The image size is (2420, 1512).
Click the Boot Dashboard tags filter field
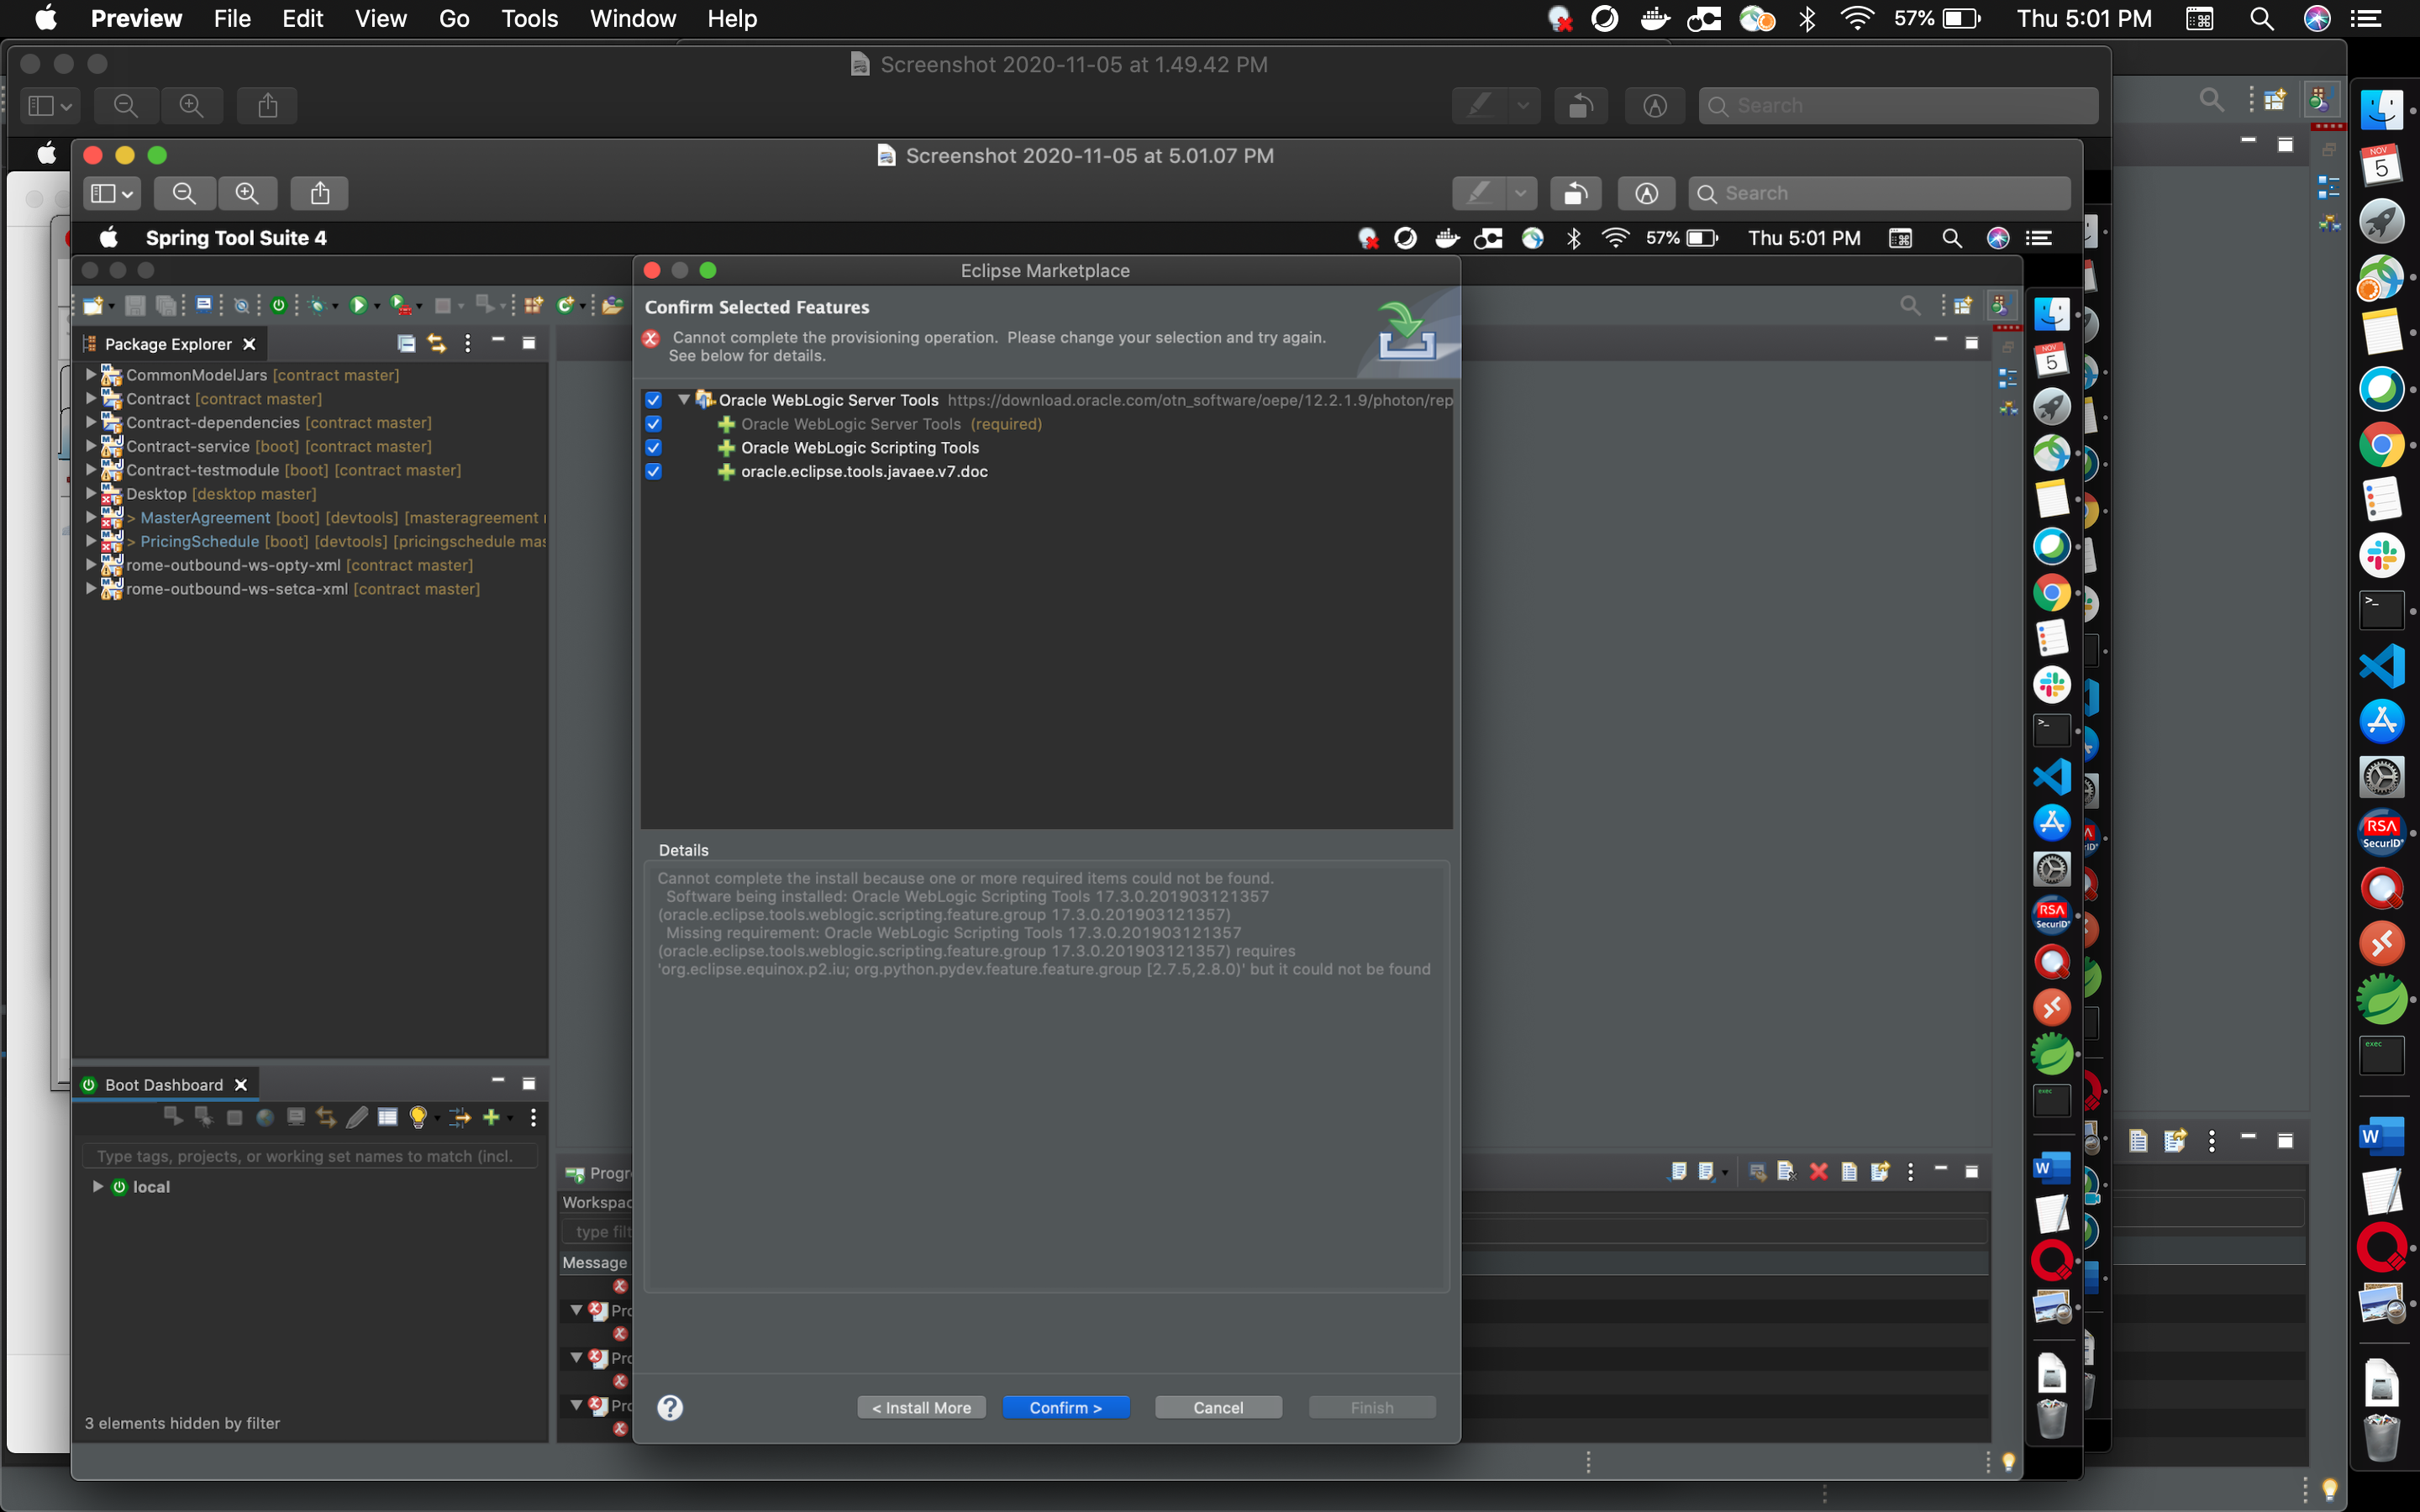pyautogui.click(x=310, y=1156)
